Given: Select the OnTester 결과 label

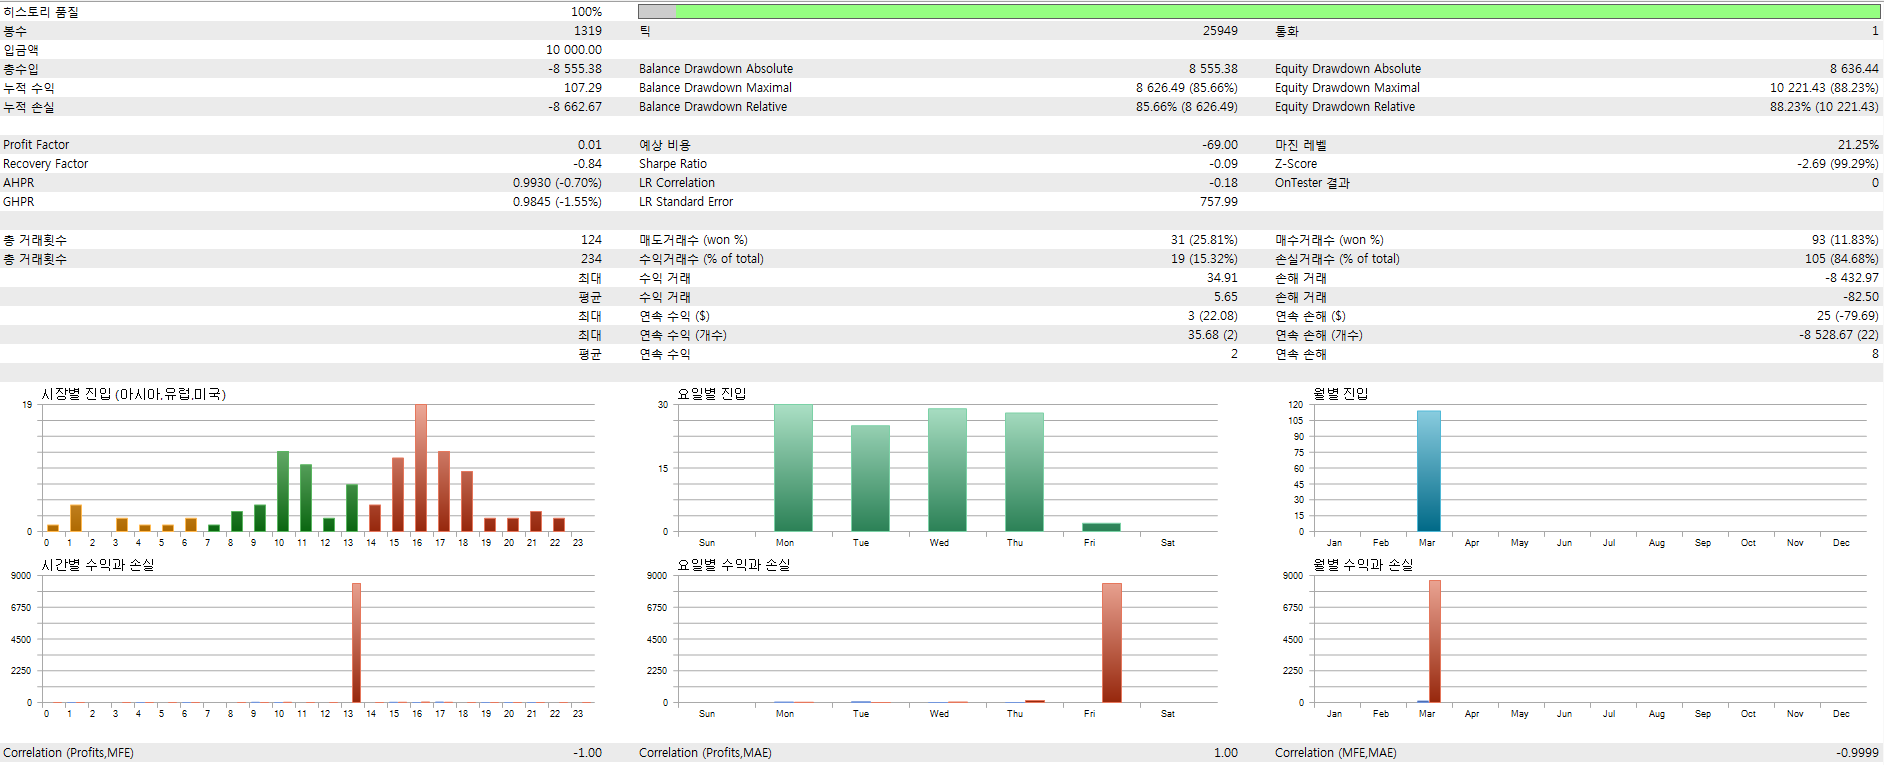Looking at the screenshot, I should (x=1312, y=183).
